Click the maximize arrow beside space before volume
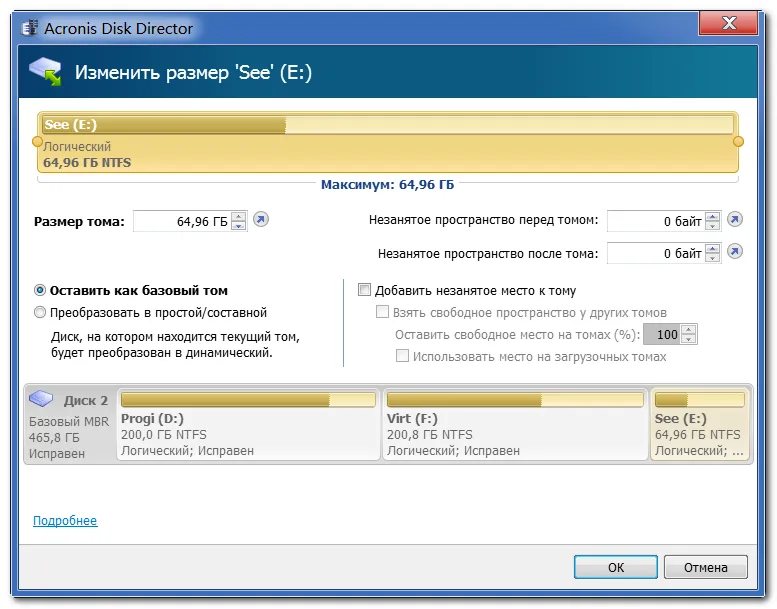 point(735,219)
